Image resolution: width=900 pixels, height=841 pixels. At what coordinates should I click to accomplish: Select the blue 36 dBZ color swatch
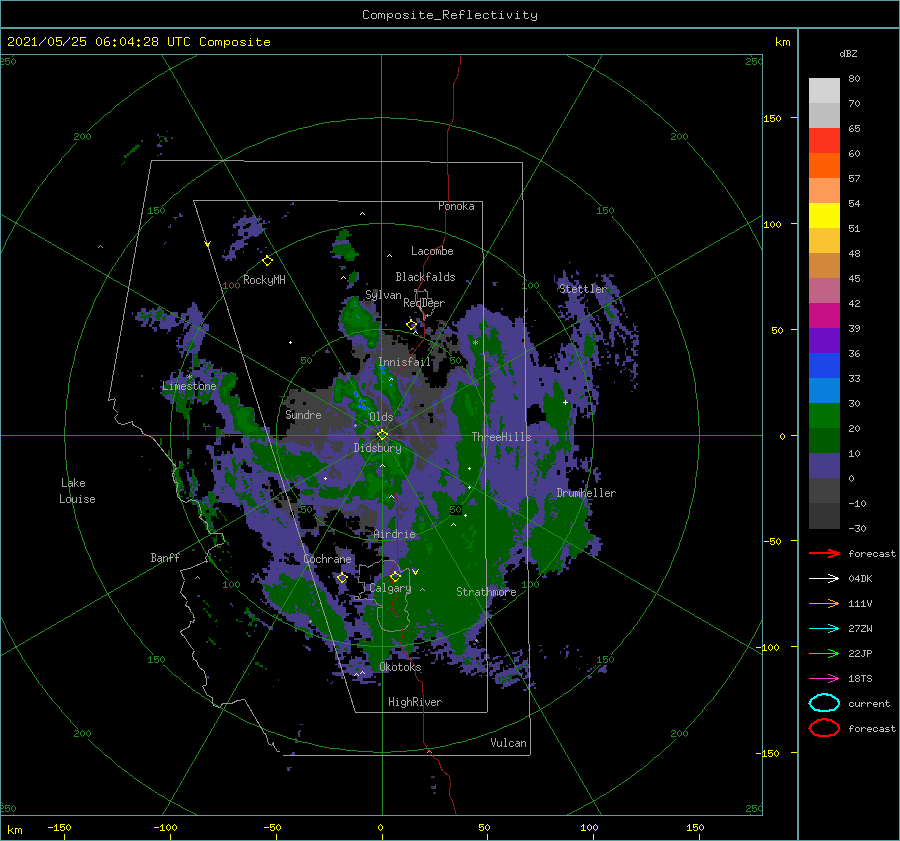[824, 365]
